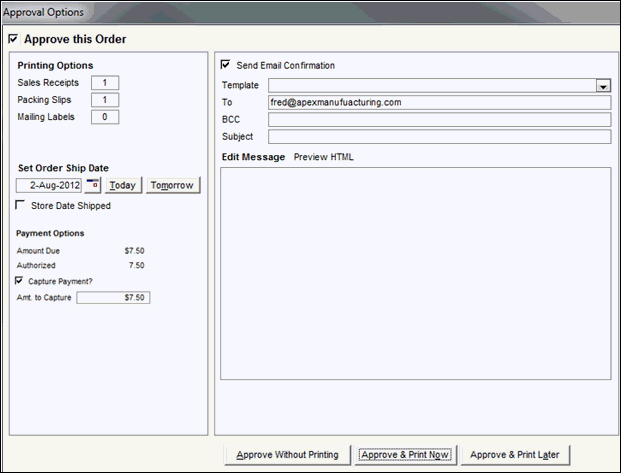The height and width of the screenshot is (473, 621).
Task: Expand the Template dropdown arrow
Action: 602,86
